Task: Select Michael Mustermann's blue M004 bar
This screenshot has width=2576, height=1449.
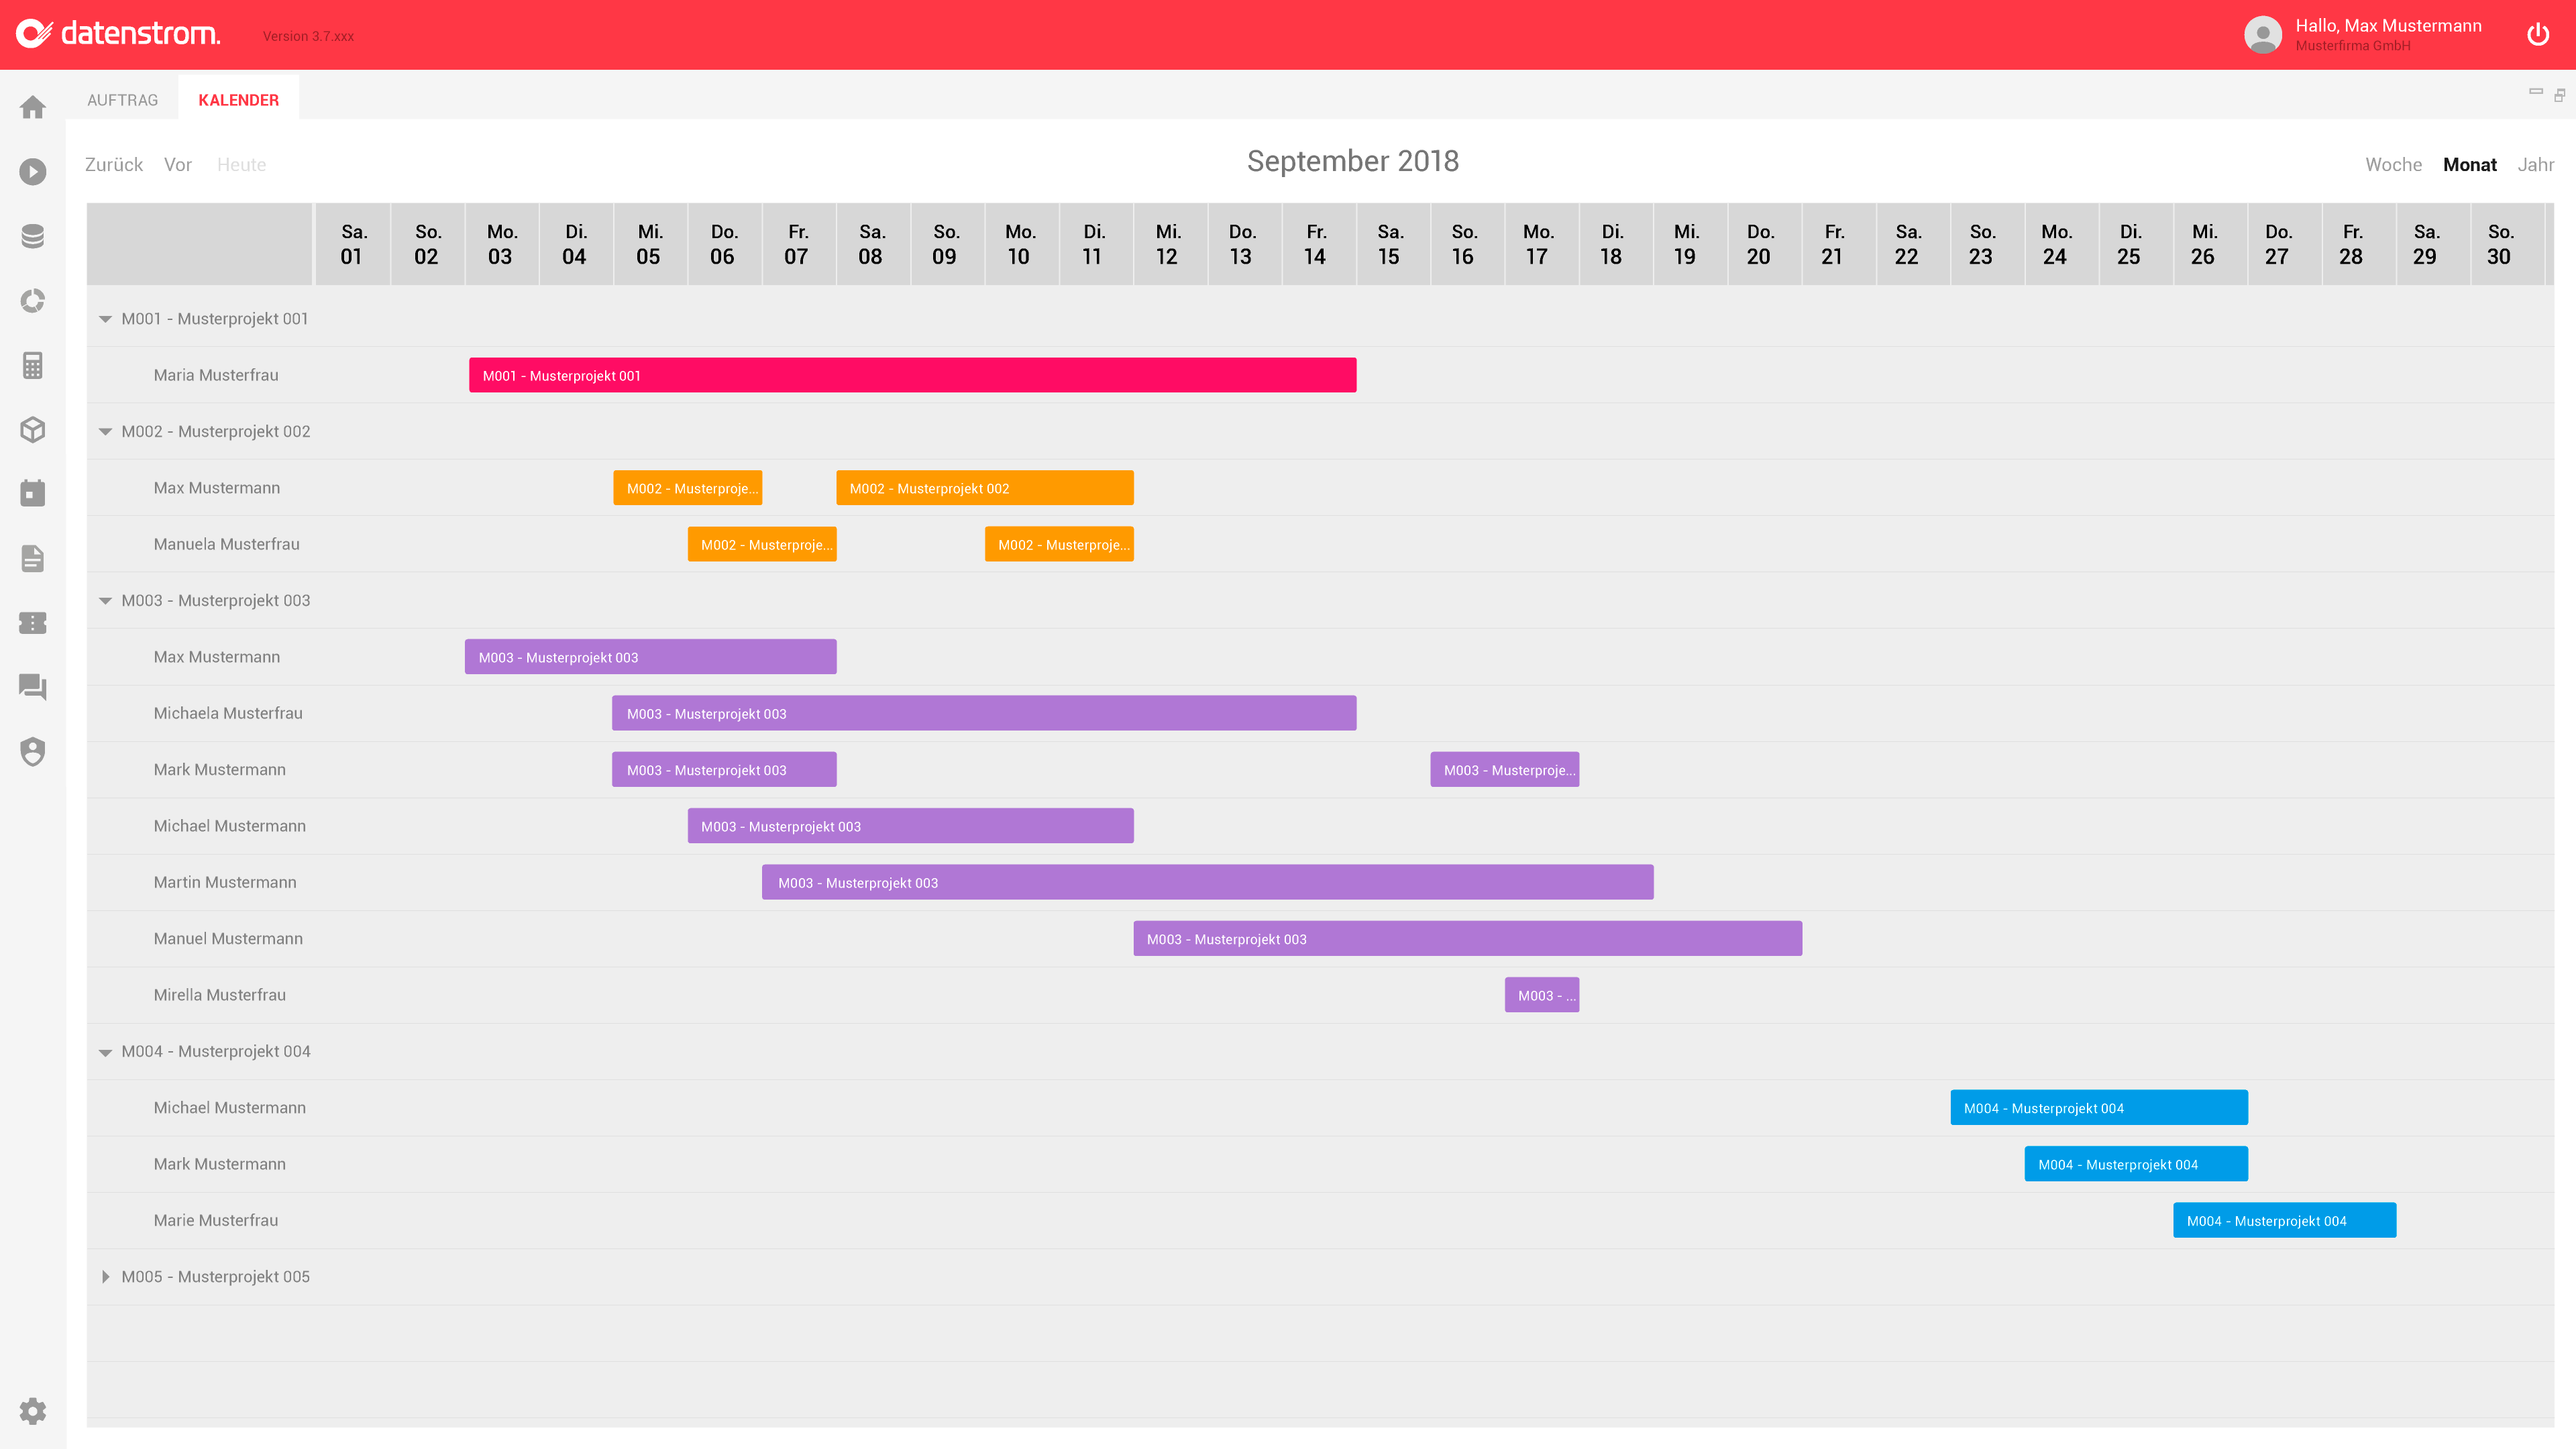Action: point(2099,1108)
